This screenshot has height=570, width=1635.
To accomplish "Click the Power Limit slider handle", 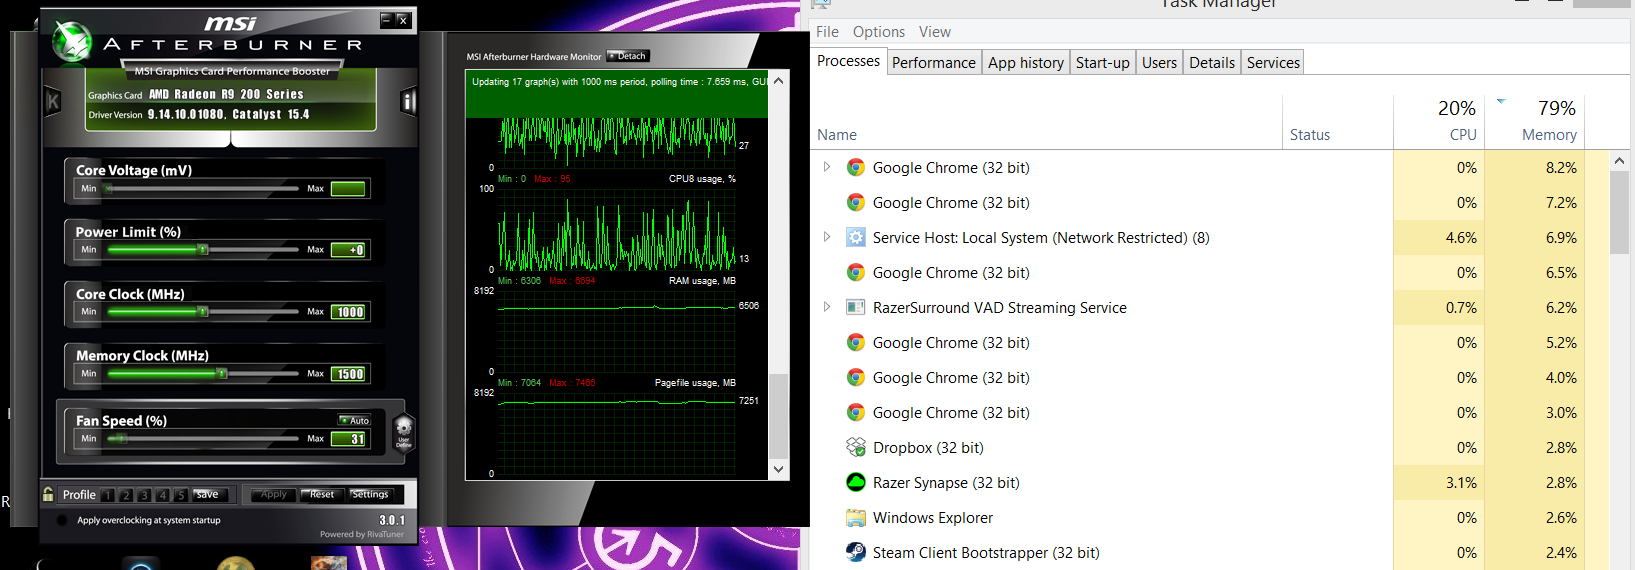I will tap(203, 250).
